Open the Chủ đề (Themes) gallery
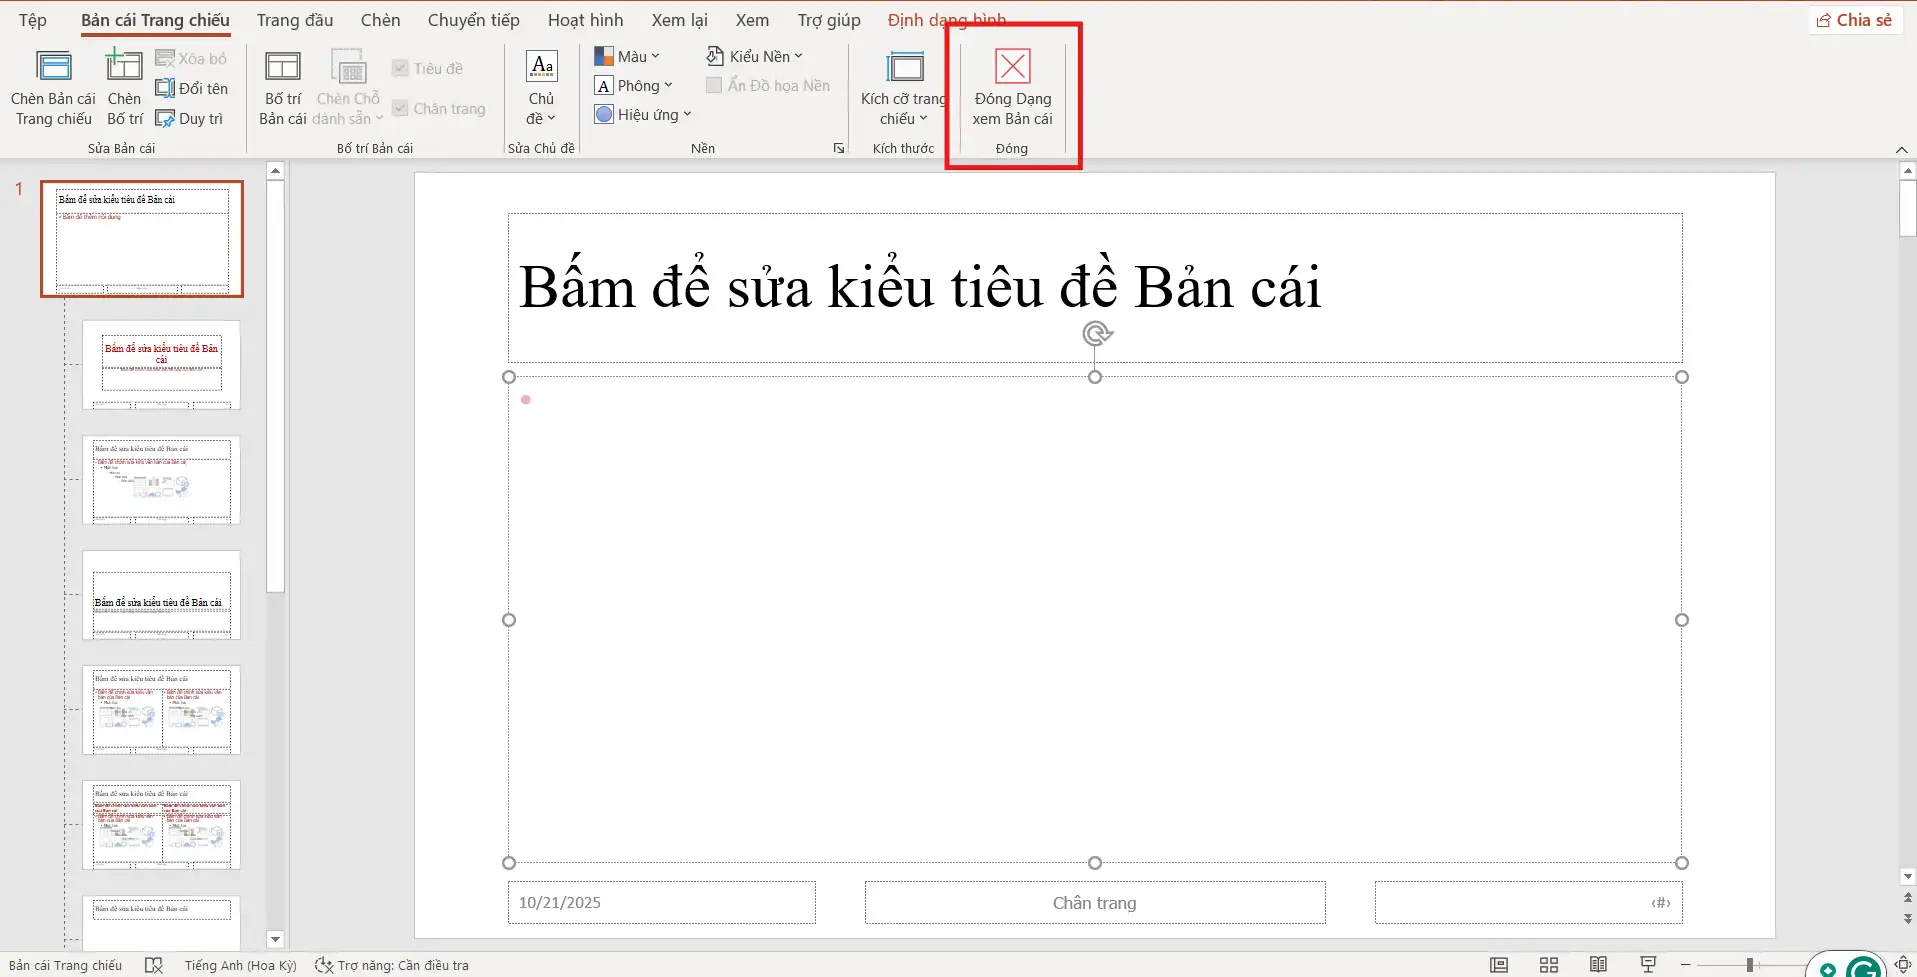Screen dimensions: 1917x977 click(x=541, y=88)
